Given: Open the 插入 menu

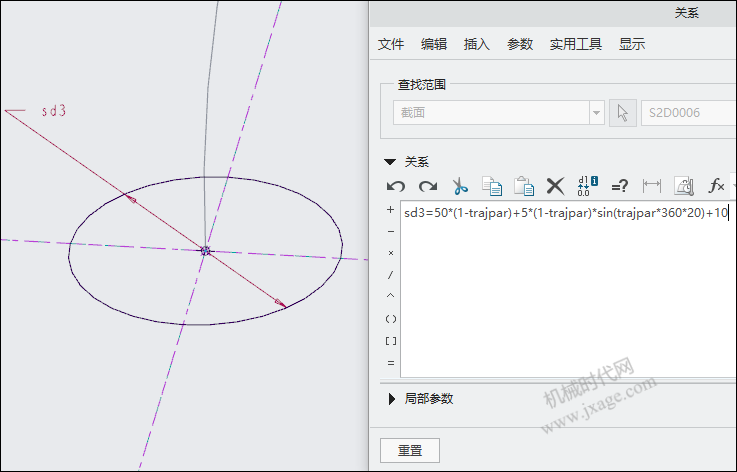Looking at the screenshot, I should [x=477, y=44].
